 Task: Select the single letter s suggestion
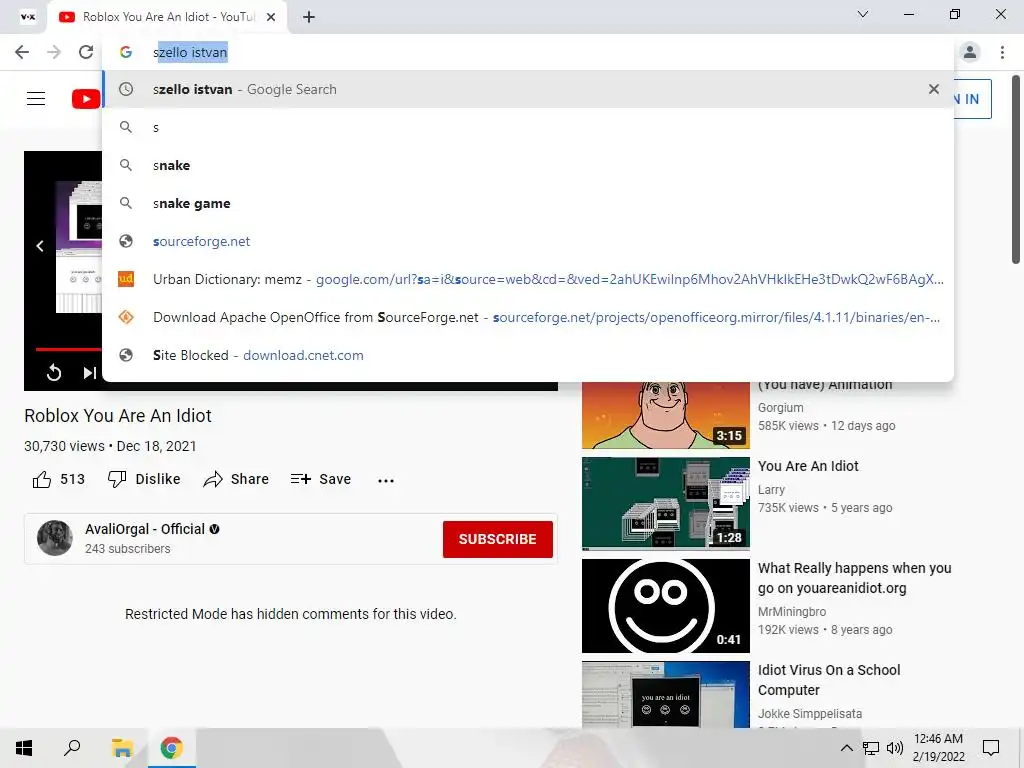click(528, 127)
